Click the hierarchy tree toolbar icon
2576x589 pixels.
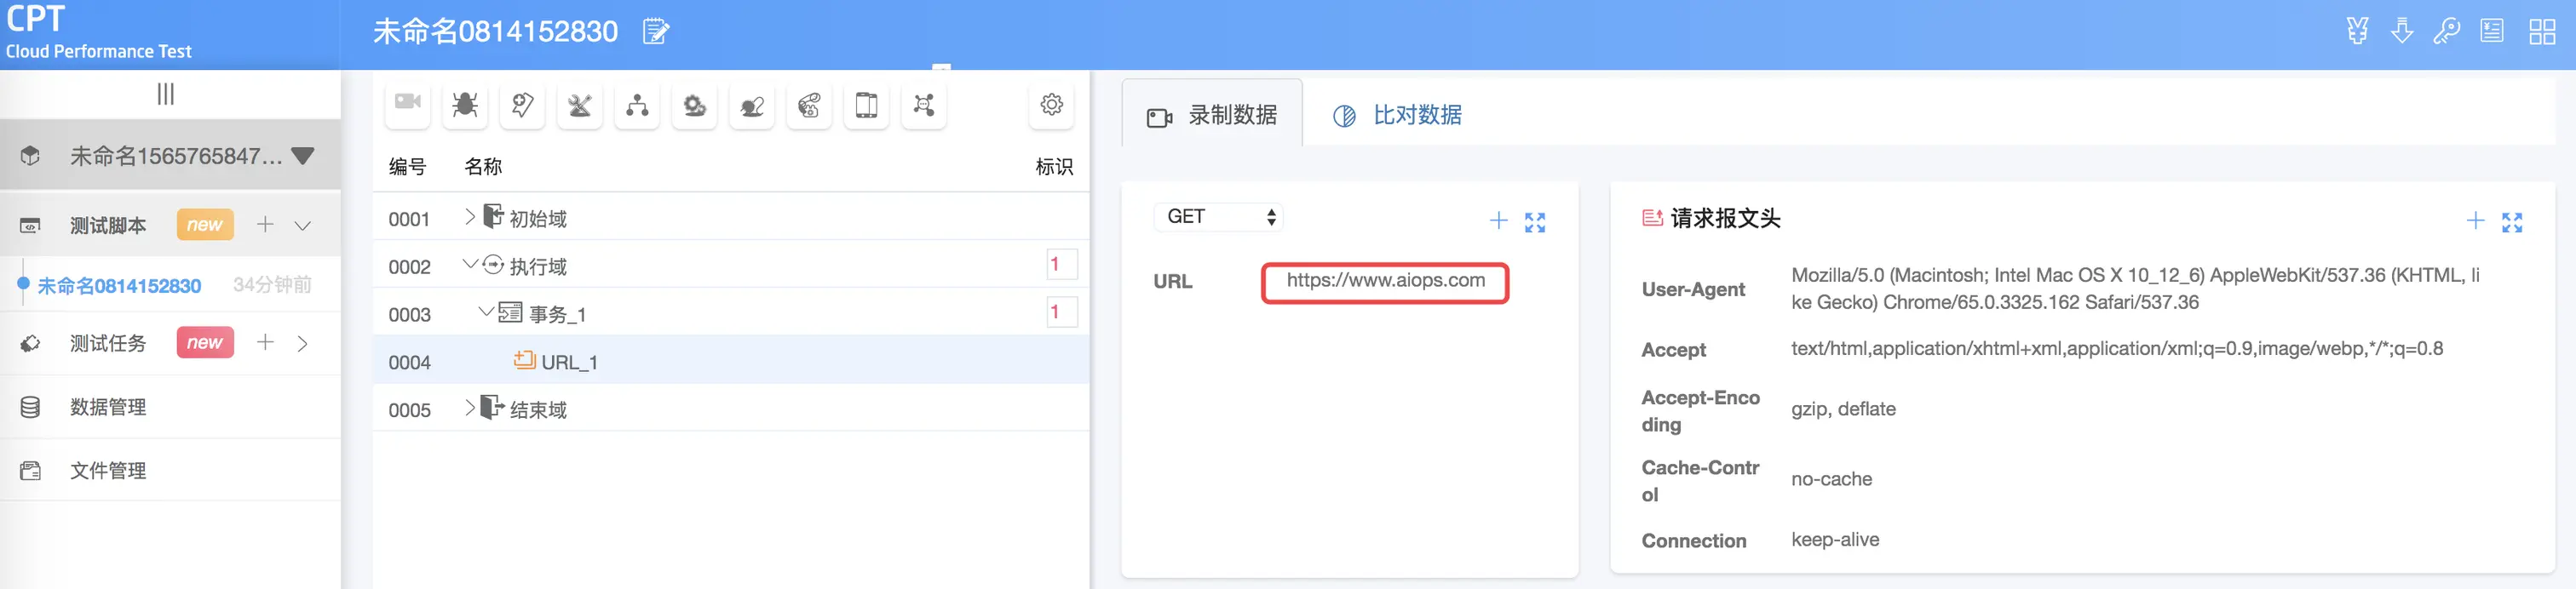click(637, 104)
